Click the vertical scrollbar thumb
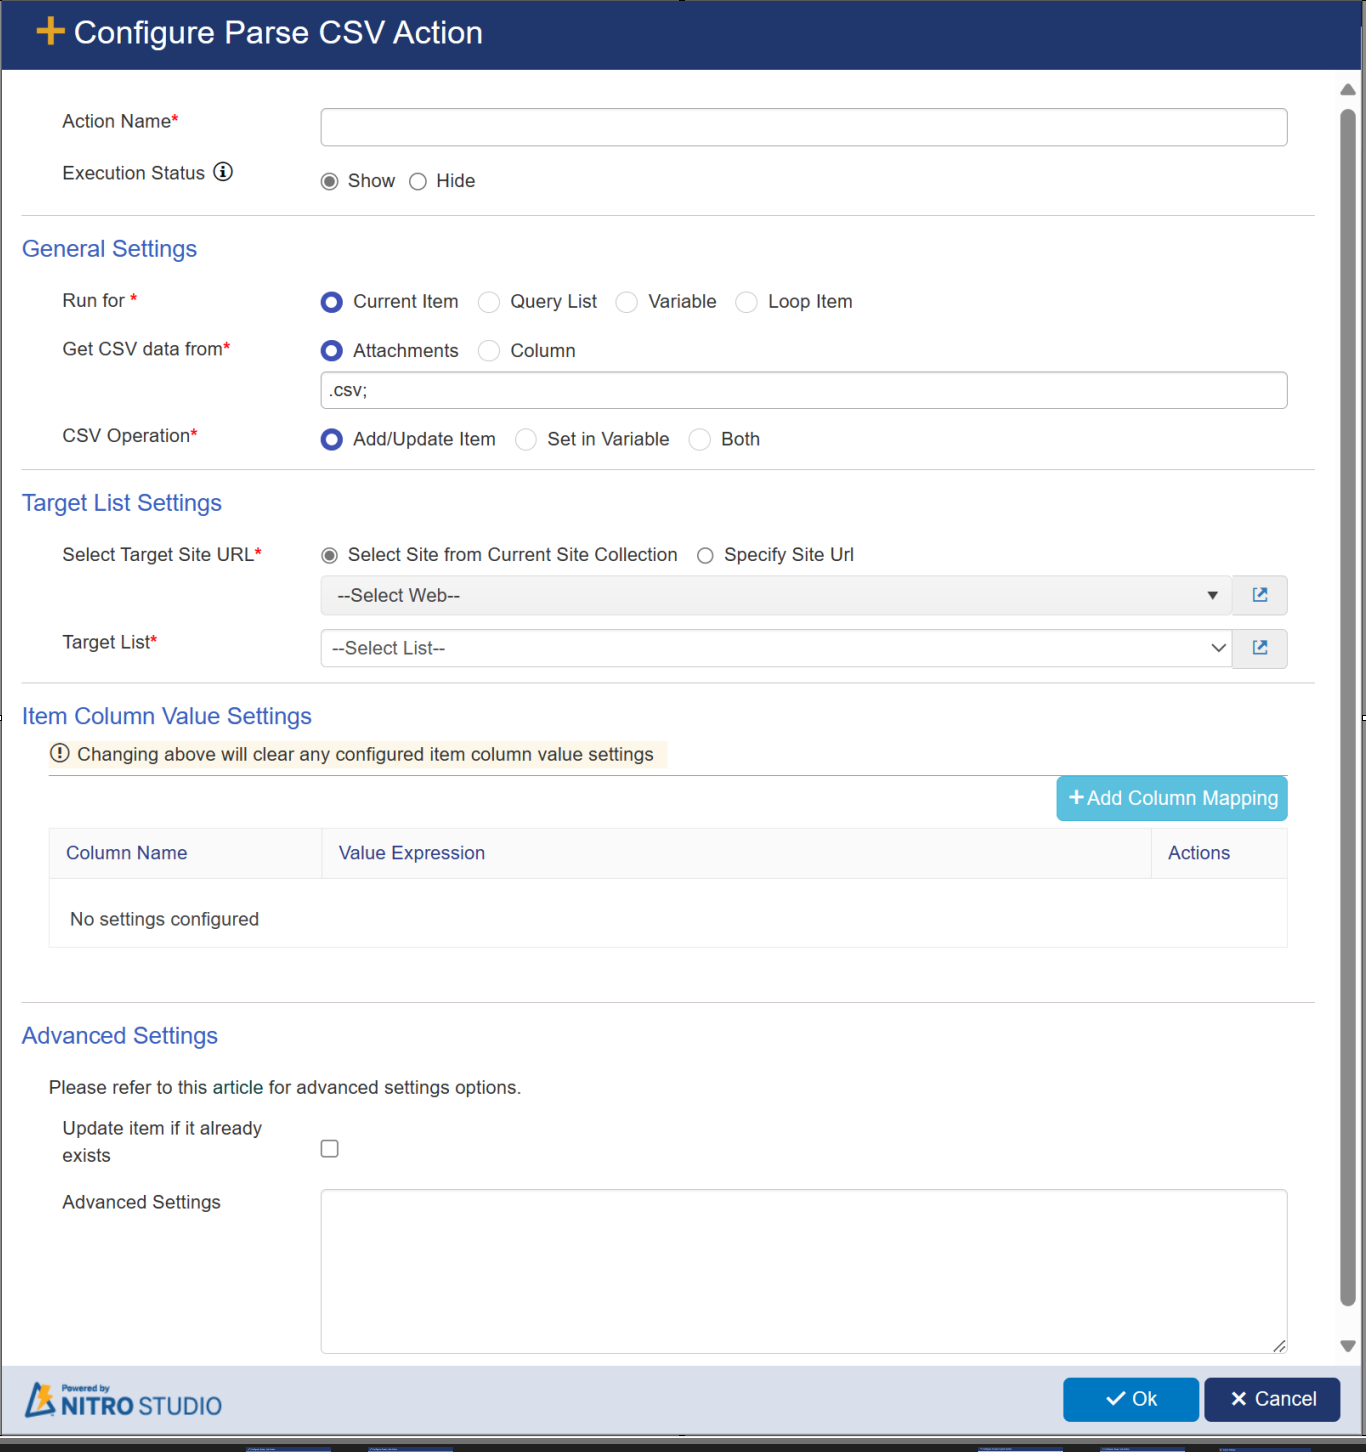Screen dimensions: 1366x1452 pos(1348,706)
